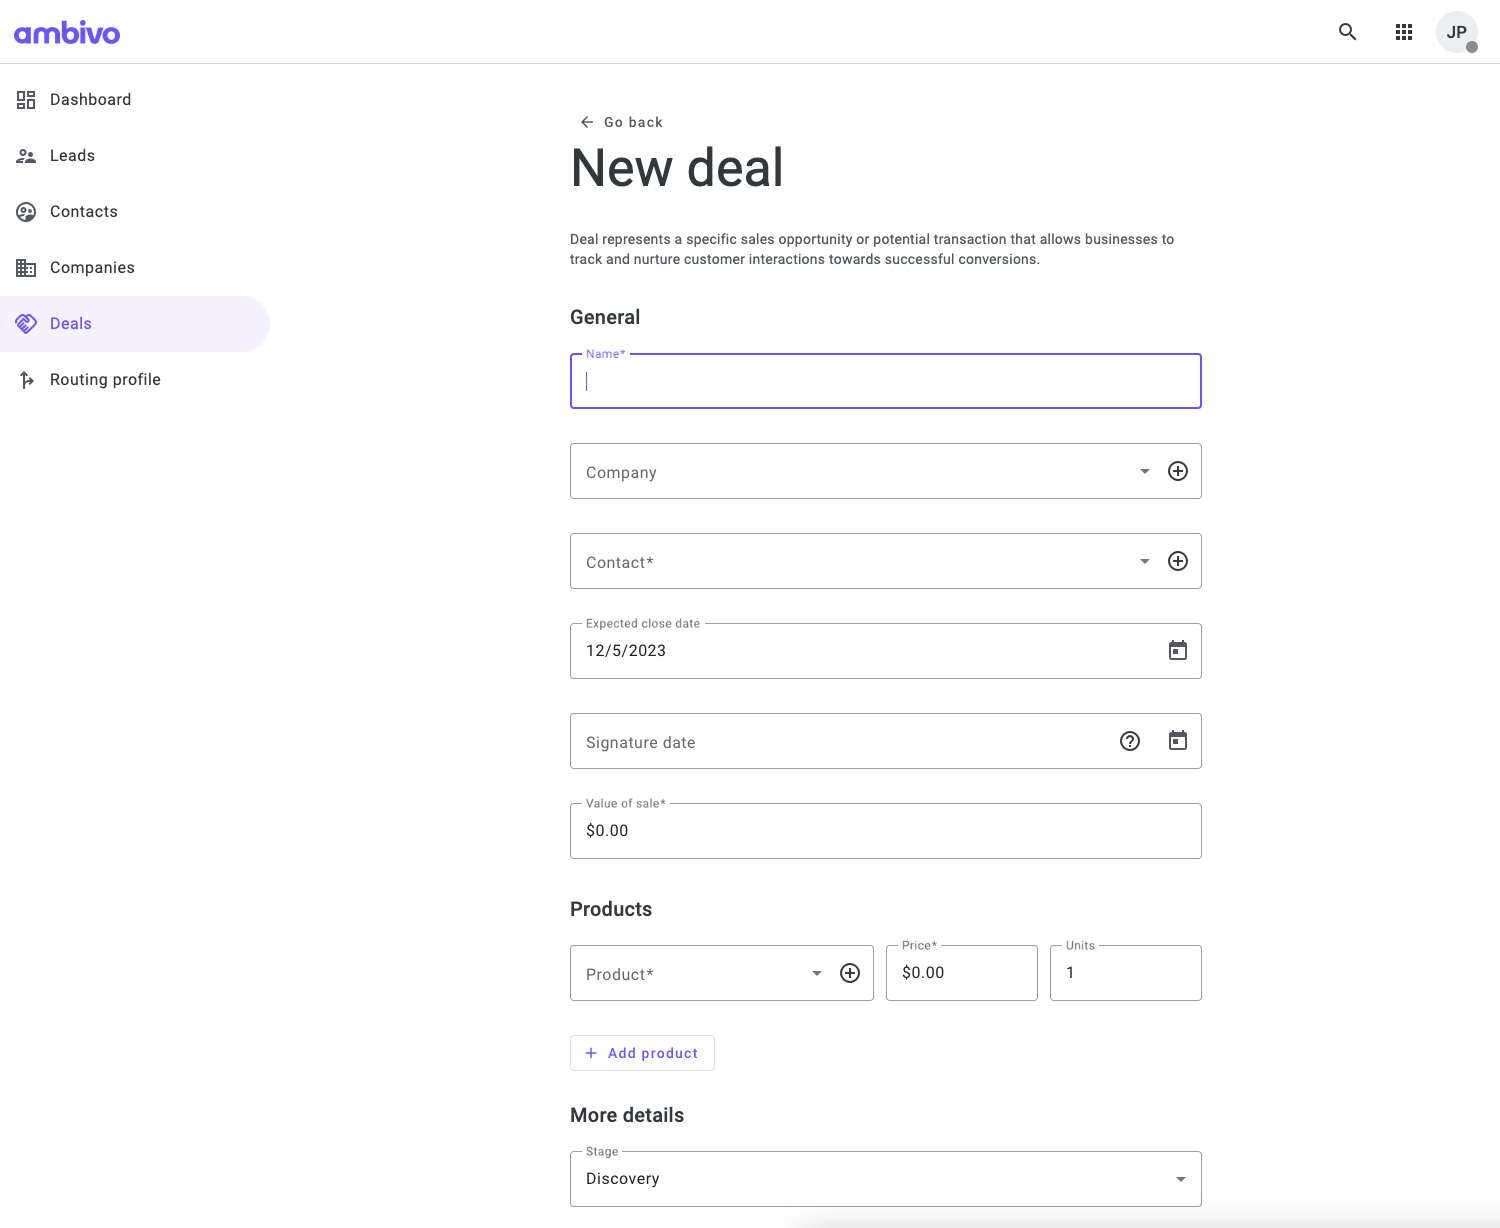Expand the Company dropdown
Viewport: 1500px width, 1228px height.
pos(1145,471)
